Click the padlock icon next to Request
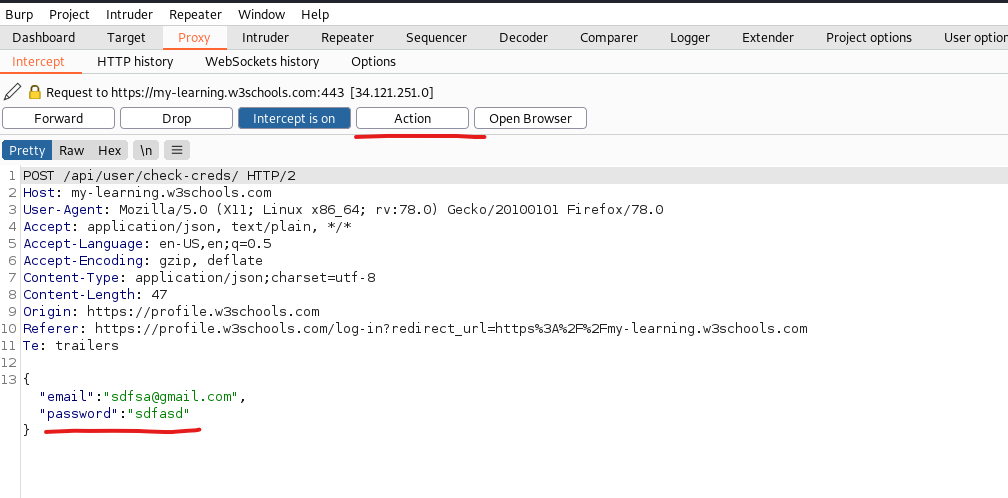Viewport: 1008px width, 498px height. [x=35, y=92]
